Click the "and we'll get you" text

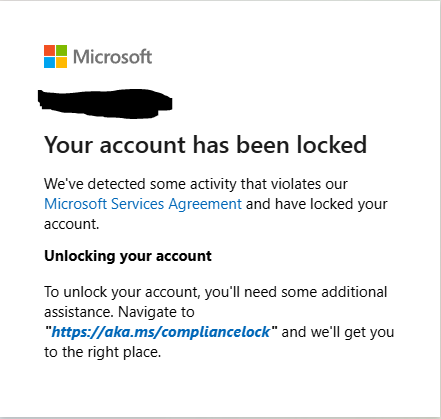(338, 332)
